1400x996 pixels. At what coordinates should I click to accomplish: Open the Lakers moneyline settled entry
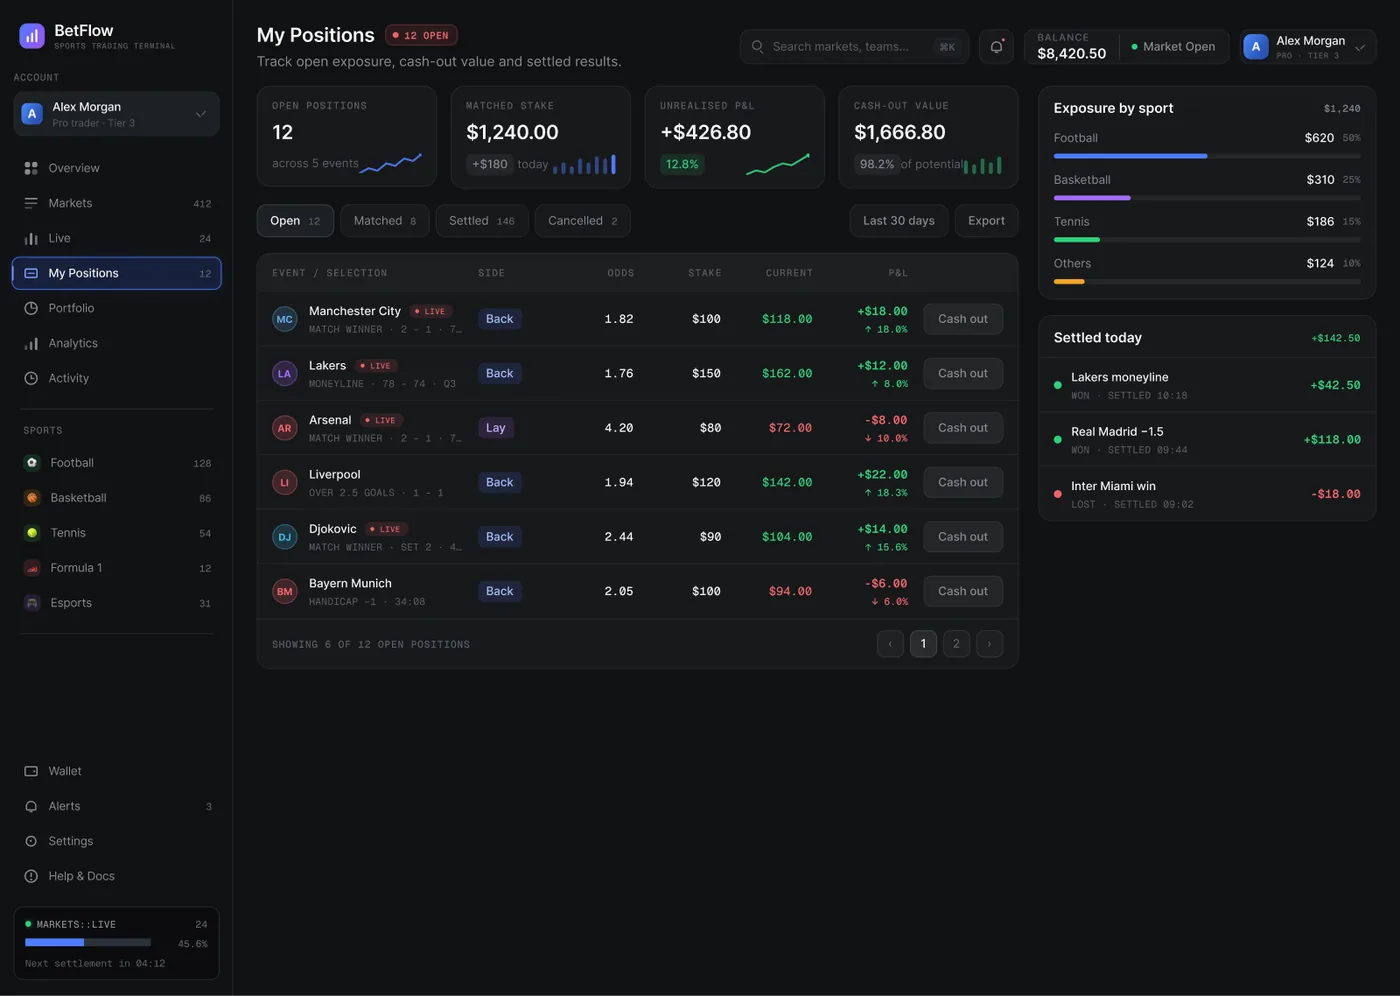coord(1207,385)
